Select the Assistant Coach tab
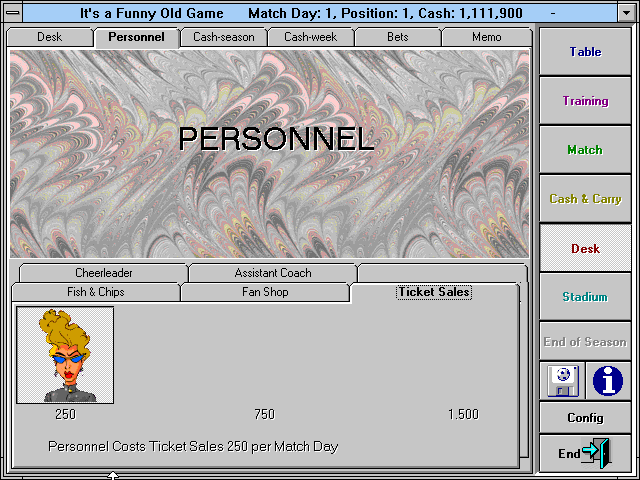Viewport: 640px width, 480px height. pos(273,273)
